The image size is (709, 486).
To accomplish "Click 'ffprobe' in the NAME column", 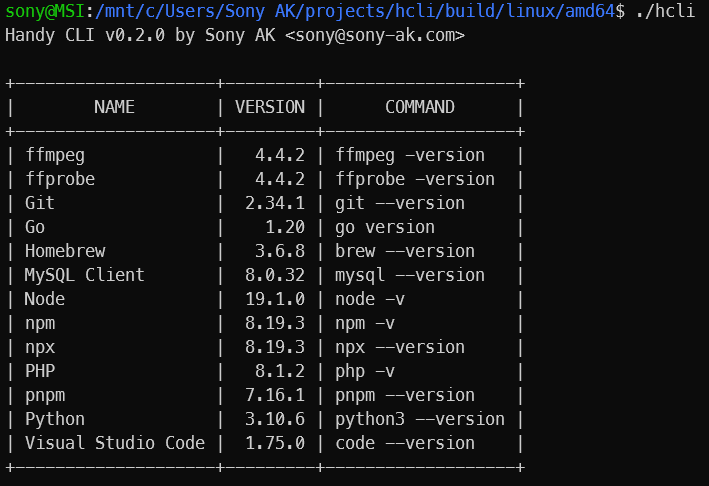I will [60, 179].
